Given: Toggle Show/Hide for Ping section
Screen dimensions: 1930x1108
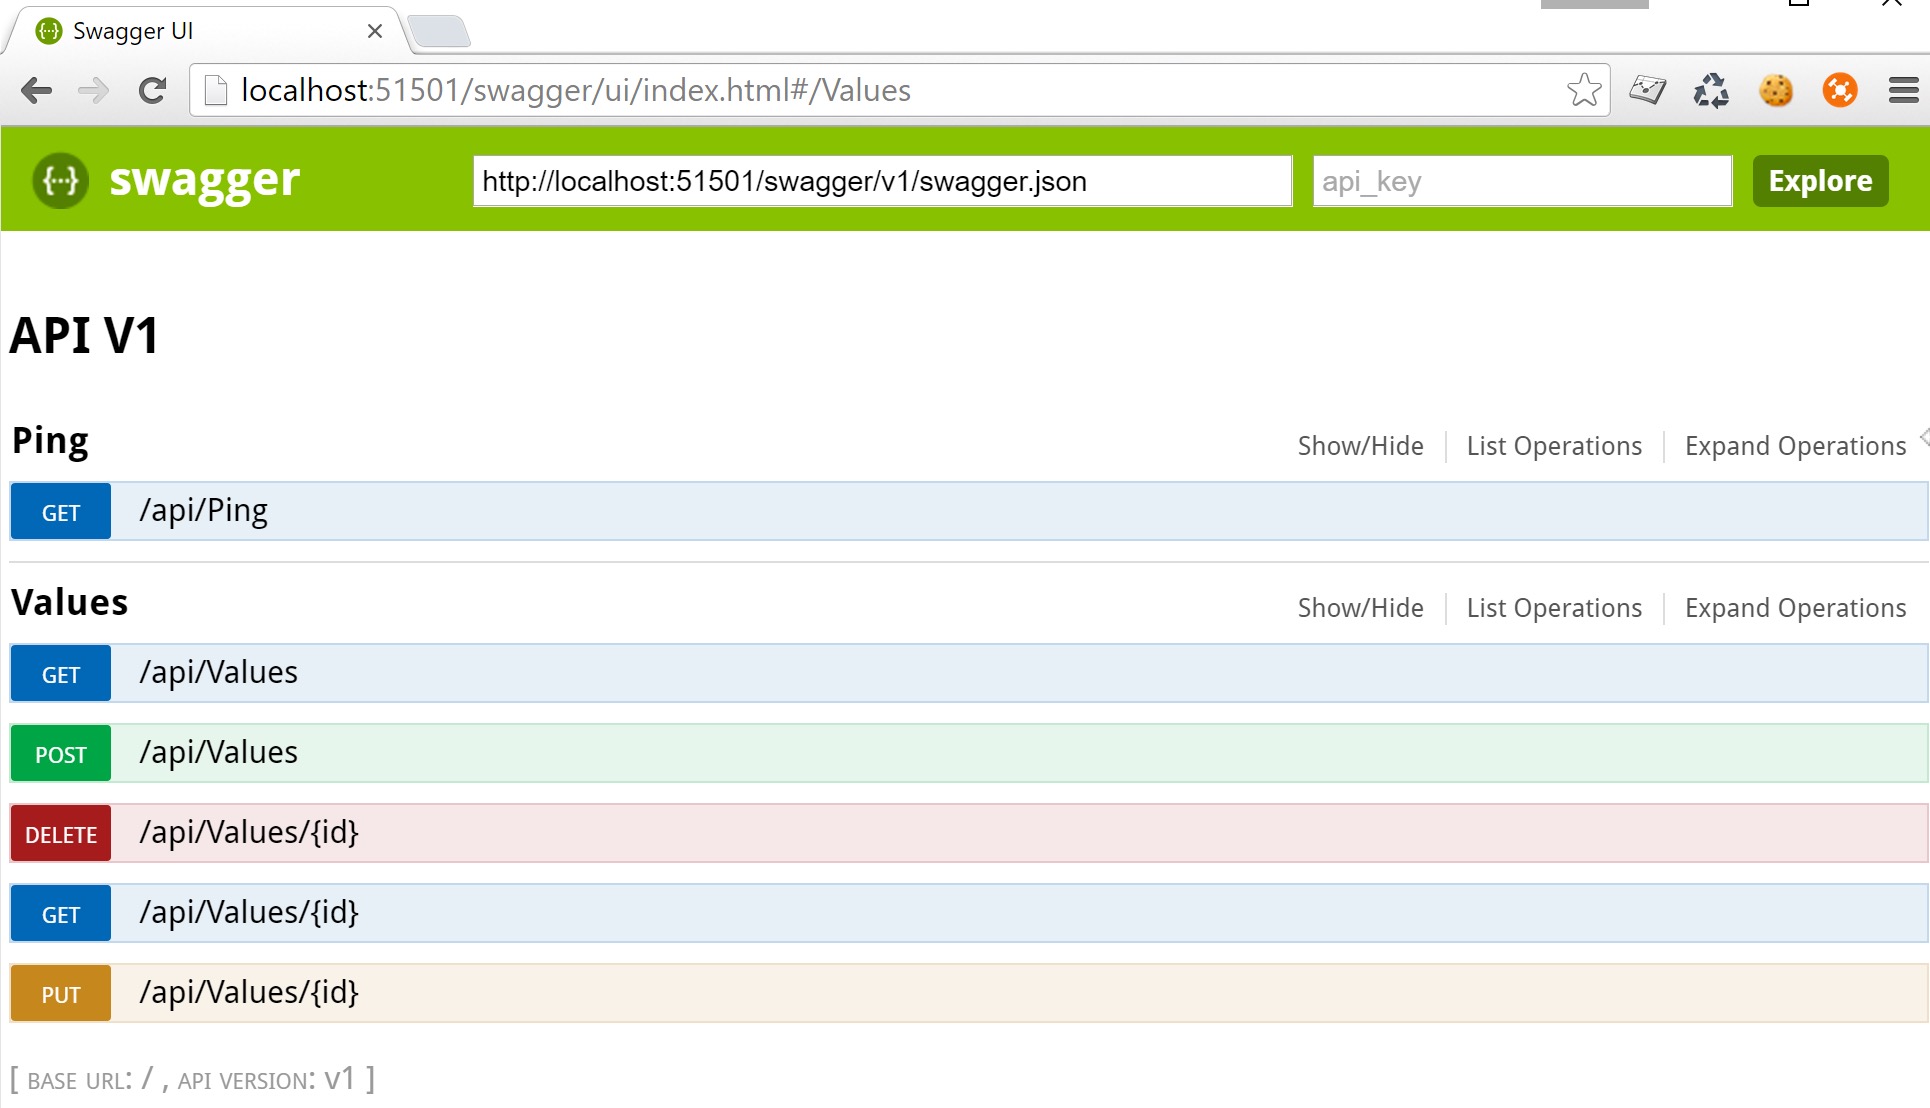Looking at the screenshot, I should [1360, 446].
